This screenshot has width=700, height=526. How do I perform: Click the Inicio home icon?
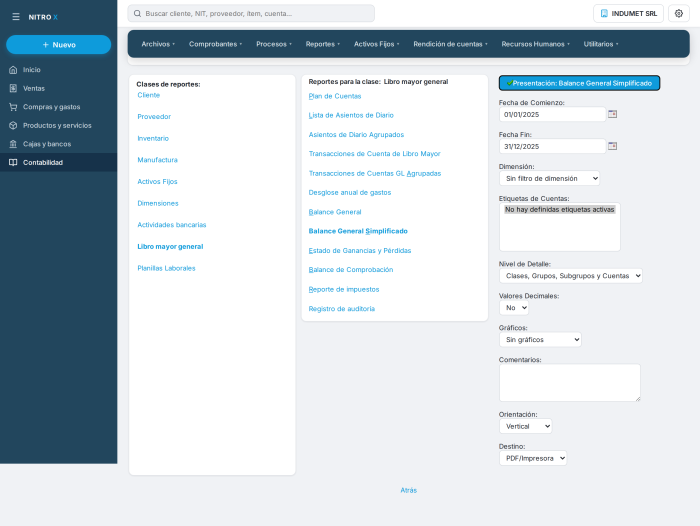point(13,70)
